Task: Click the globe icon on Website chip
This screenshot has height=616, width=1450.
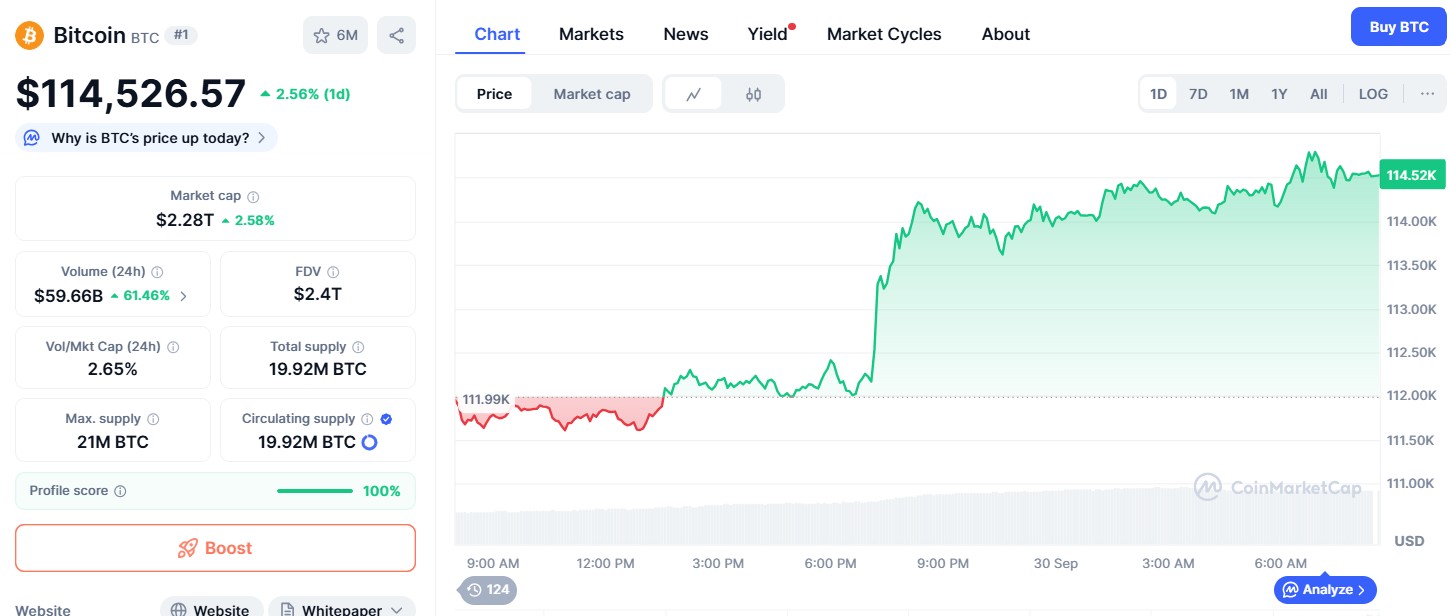Action: [178, 610]
